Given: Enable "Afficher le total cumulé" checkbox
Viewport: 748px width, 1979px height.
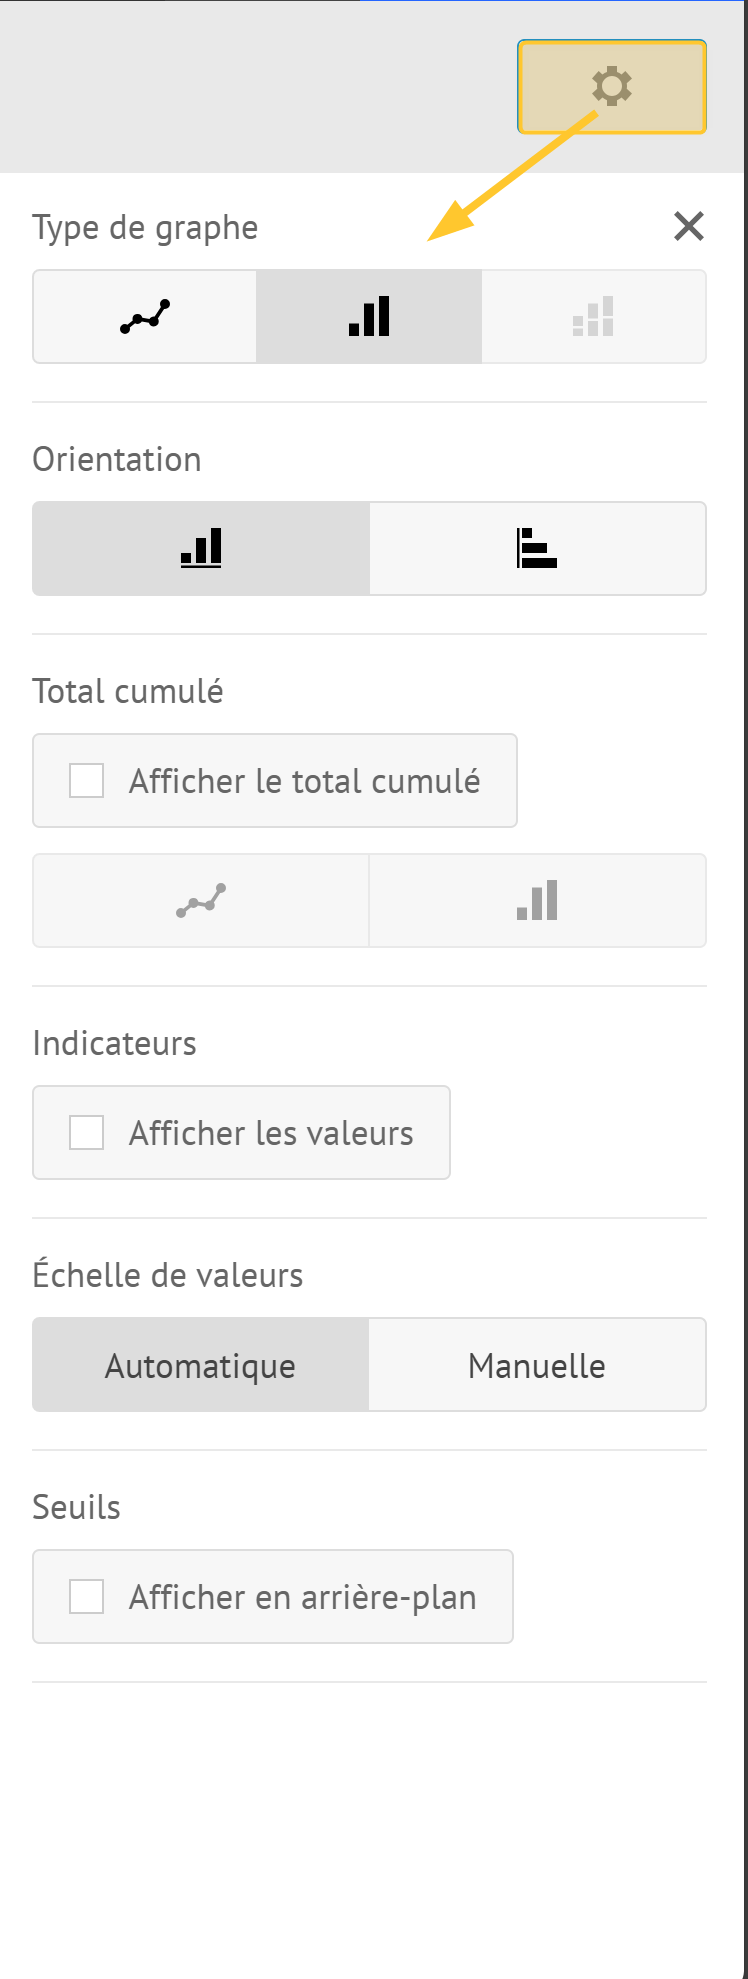Looking at the screenshot, I should click(87, 781).
